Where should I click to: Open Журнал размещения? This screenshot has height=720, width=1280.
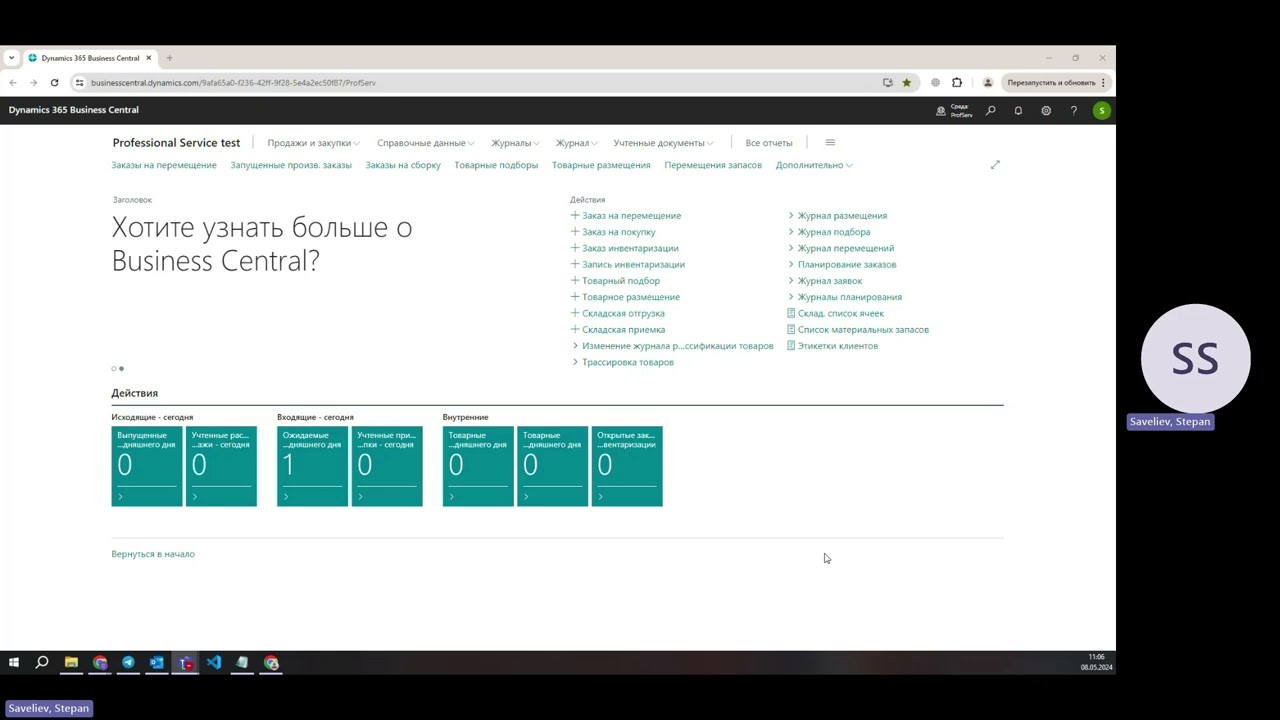(x=837, y=216)
